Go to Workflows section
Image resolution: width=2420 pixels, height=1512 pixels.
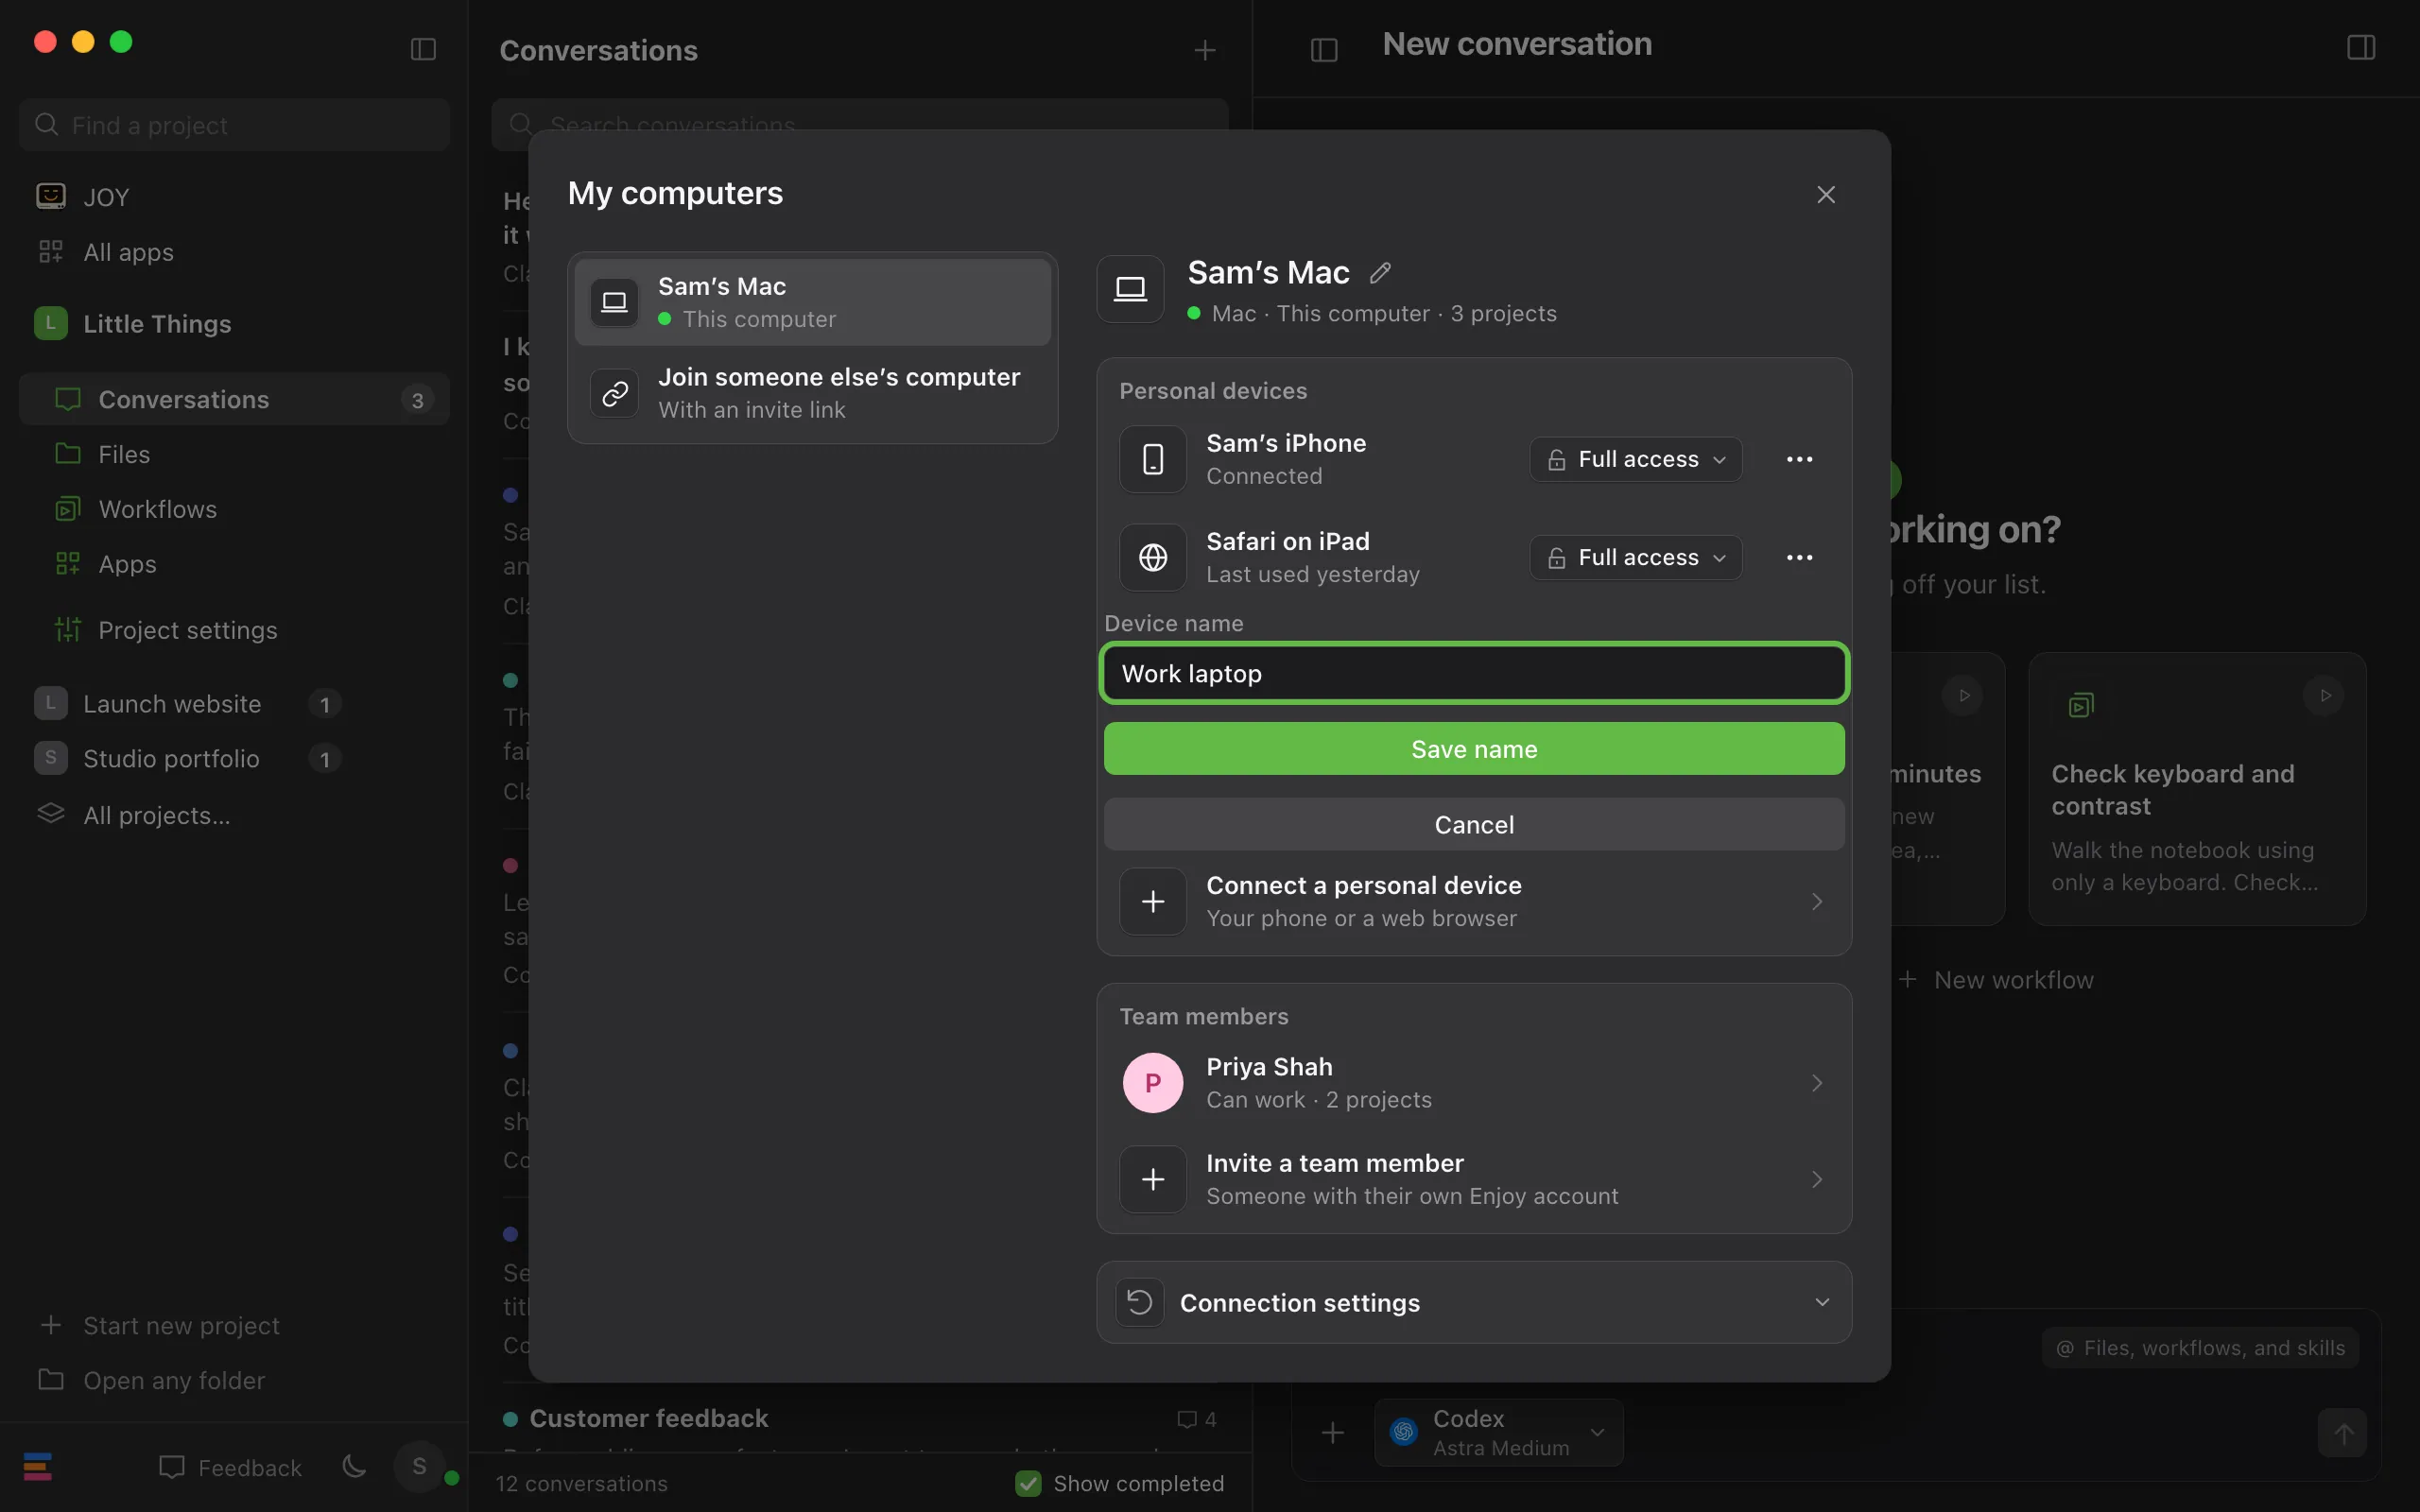(234, 509)
